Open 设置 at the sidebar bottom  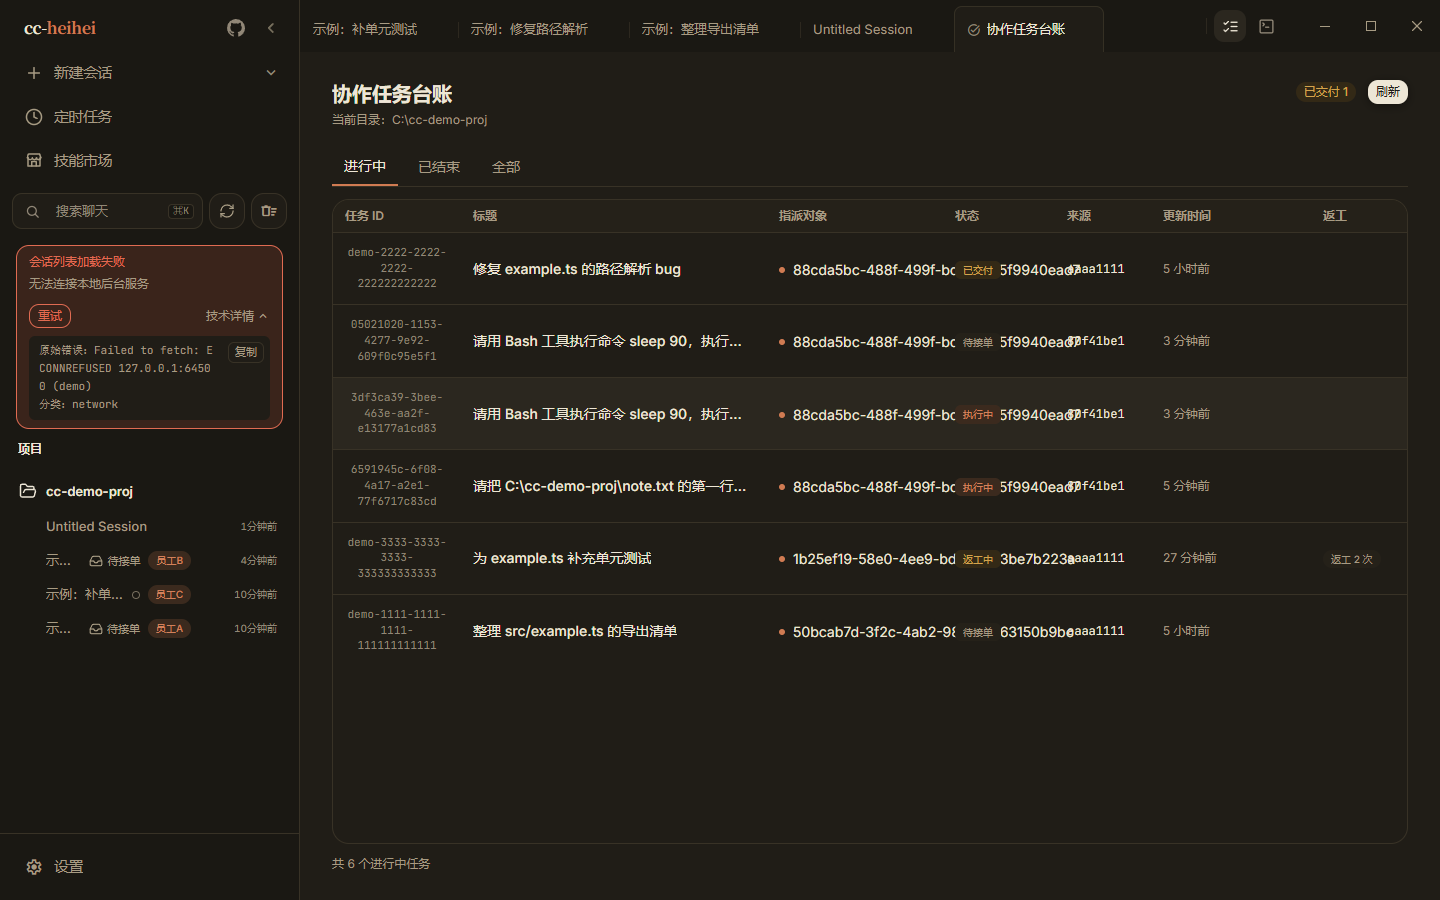150,867
